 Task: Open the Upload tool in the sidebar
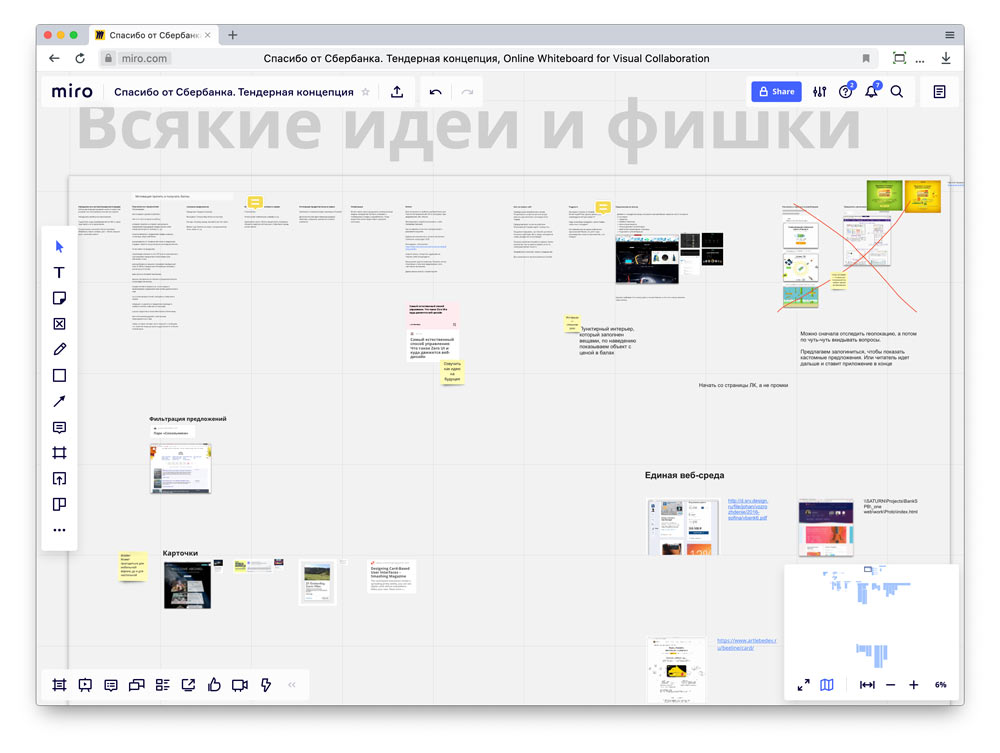point(59,479)
